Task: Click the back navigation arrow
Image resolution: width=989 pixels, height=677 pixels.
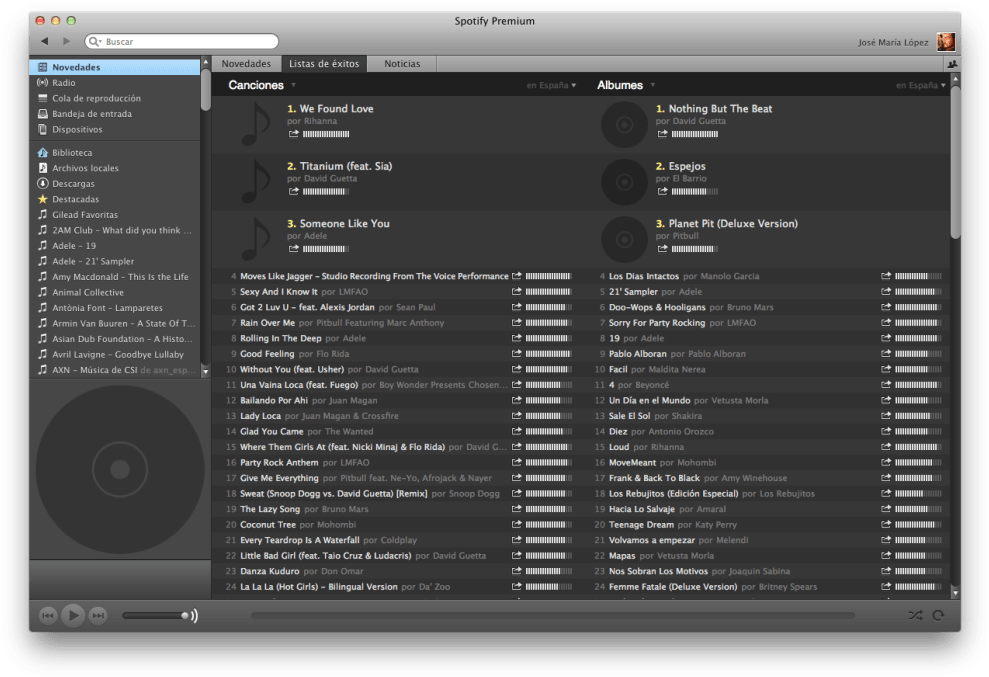Action: click(x=45, y=41)
